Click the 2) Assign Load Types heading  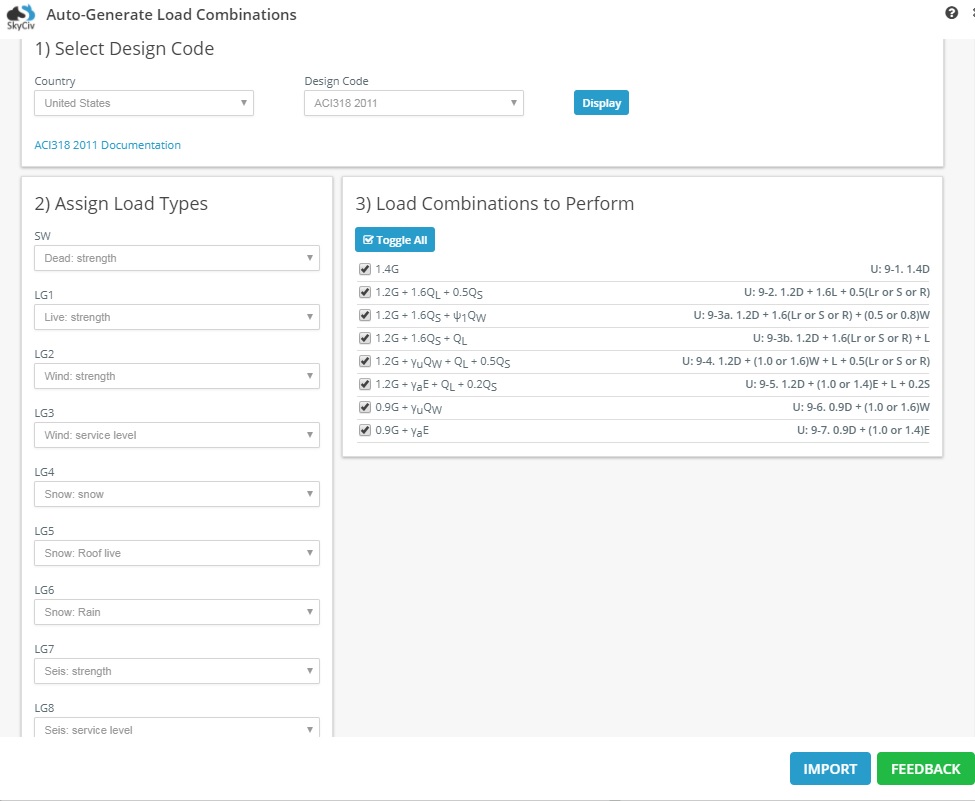(x=121, y=204)
